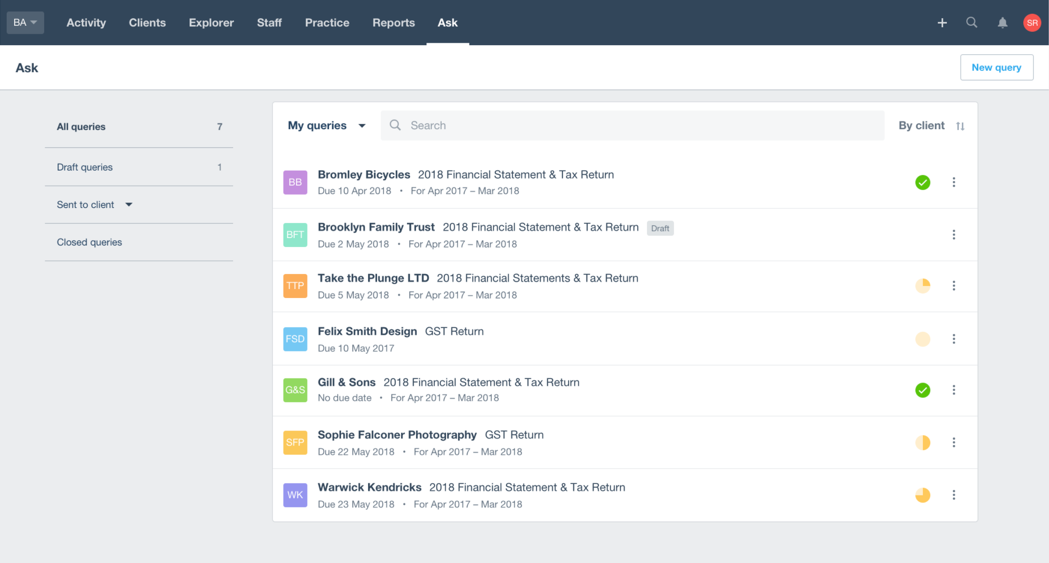Viewport: 1049px width, 563px height.
Task: Click Bromley Bicycles green completed checkmark
Action: (923, 183)
